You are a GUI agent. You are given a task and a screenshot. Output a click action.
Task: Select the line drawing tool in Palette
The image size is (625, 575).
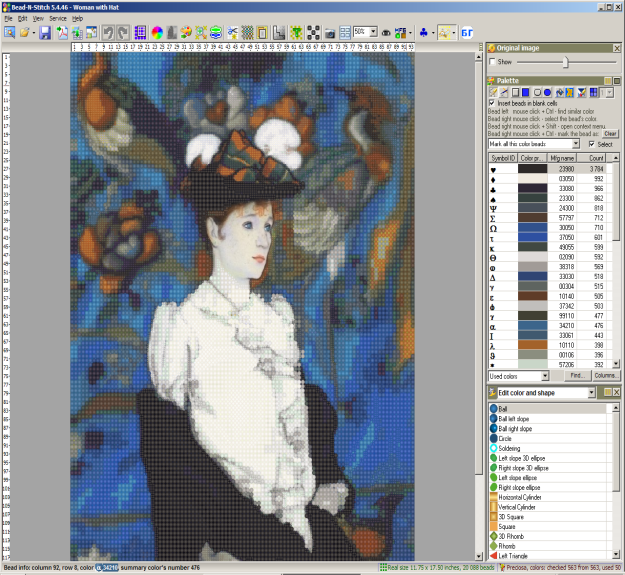coord(504,92)
